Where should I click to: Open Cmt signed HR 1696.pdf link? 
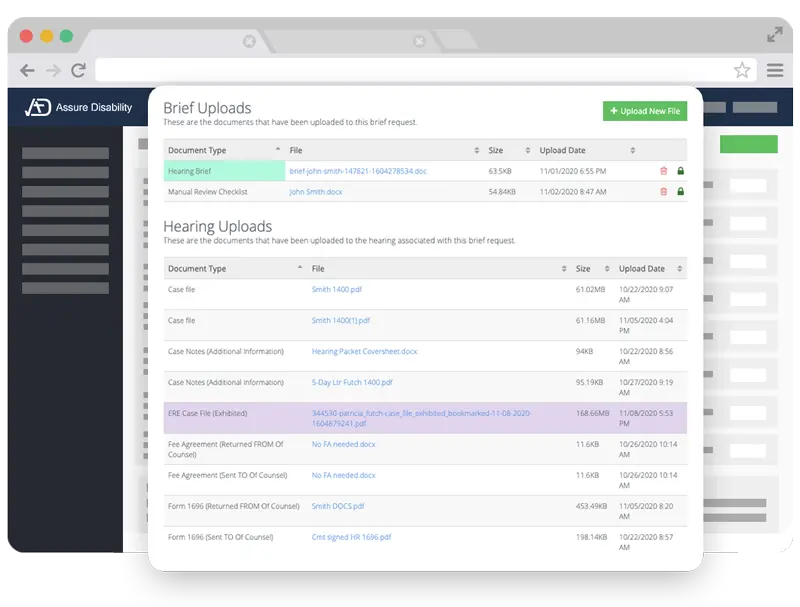(x=352, y=537)
